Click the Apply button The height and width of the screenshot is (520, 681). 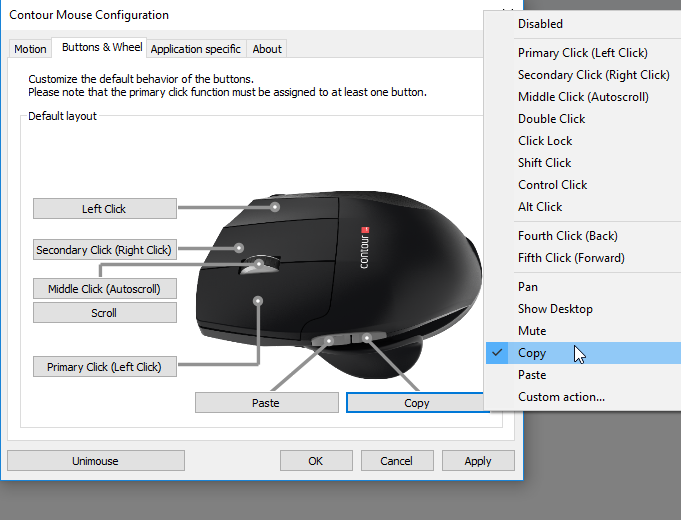478,460
